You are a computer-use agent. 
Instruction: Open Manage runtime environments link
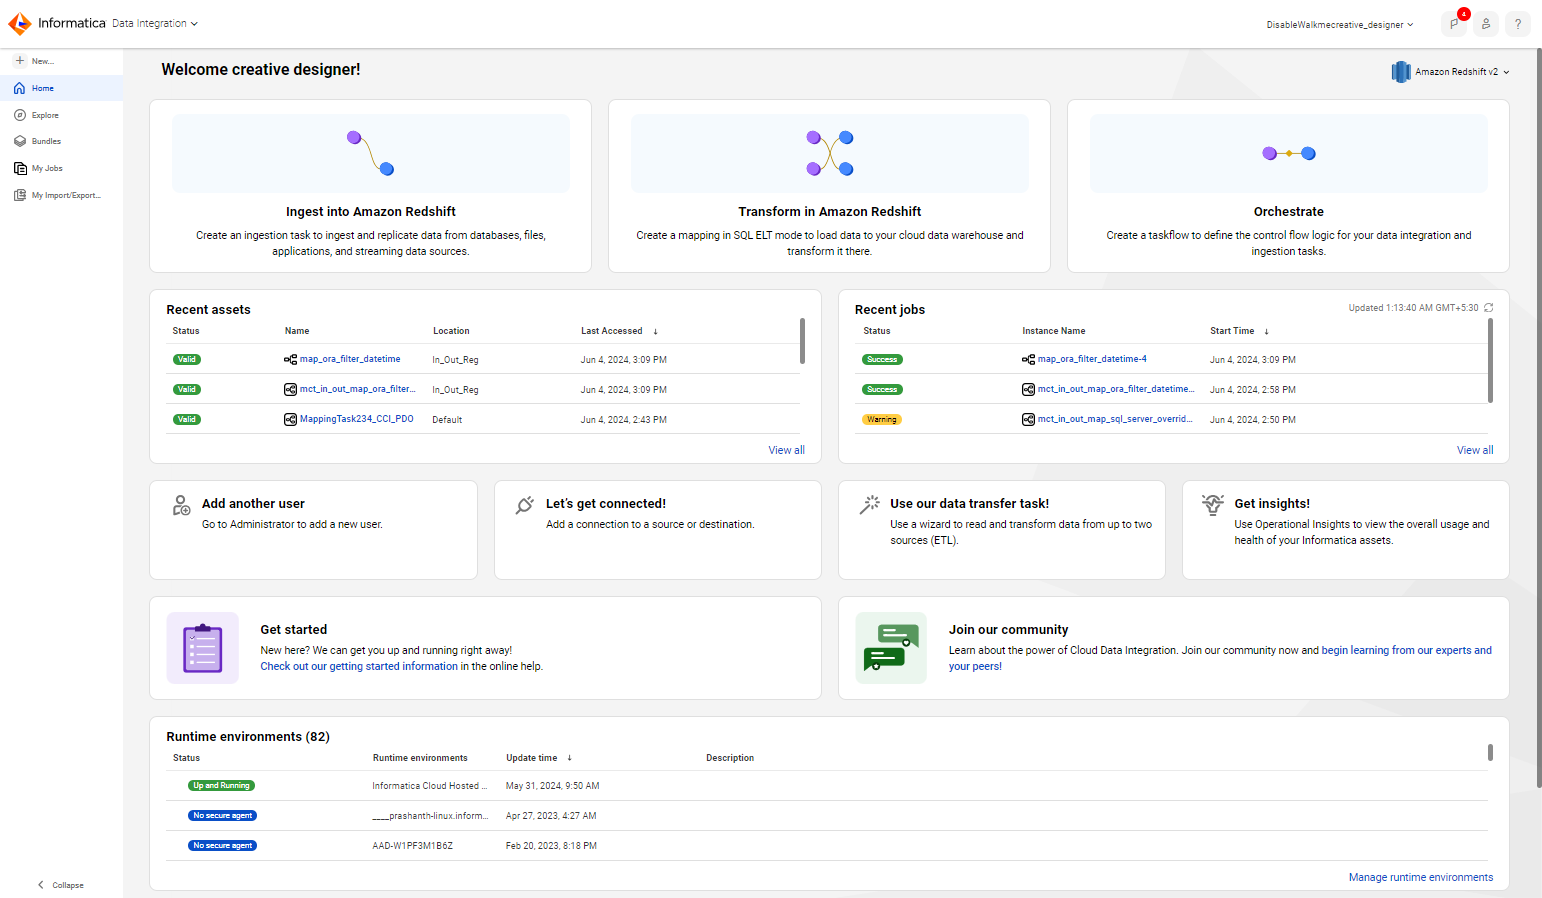pyautogui.click(x=1421, y=877)
